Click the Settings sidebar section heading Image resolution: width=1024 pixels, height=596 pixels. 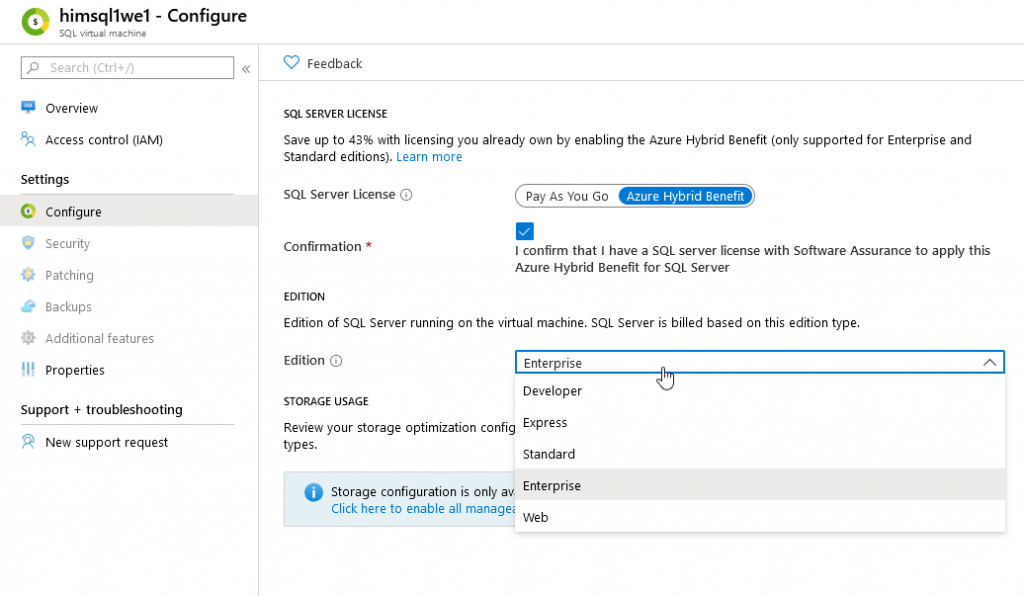[44, 179]
